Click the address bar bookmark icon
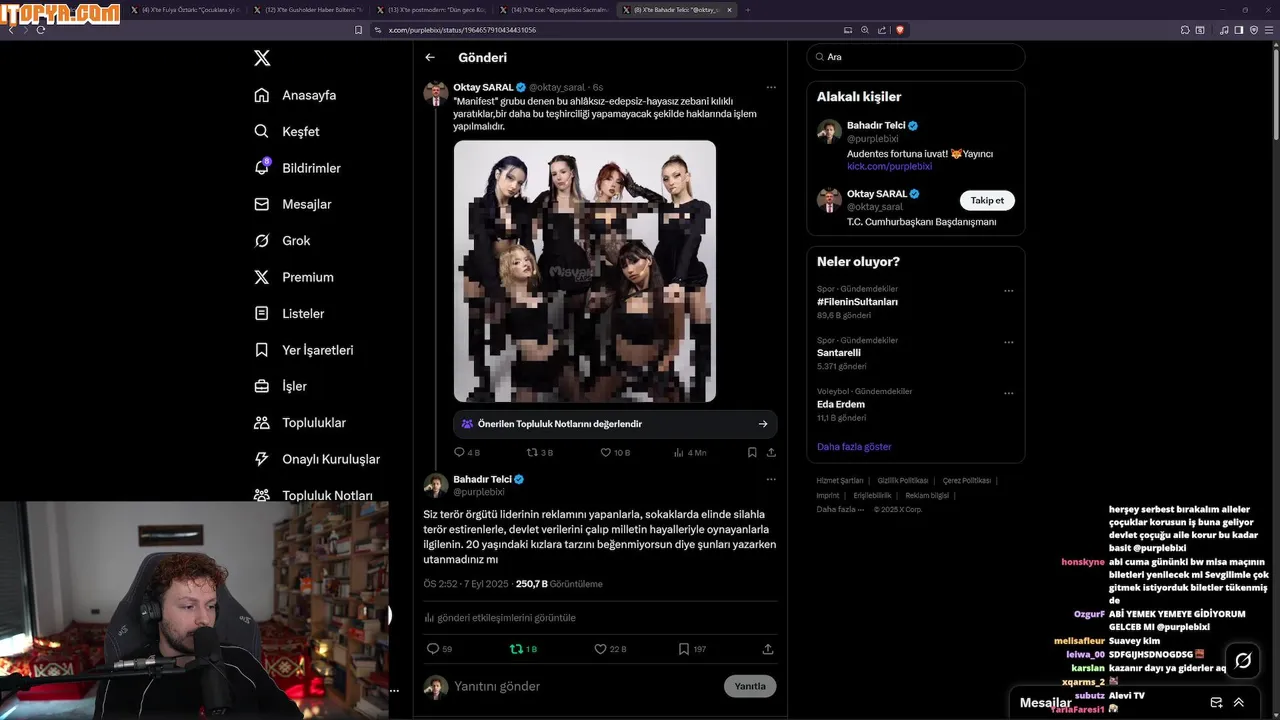 358,30
